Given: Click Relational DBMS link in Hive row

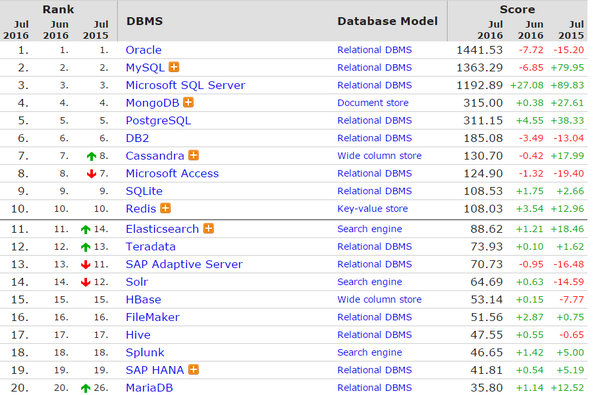Looking at the screenshot, I should (375, 335).
